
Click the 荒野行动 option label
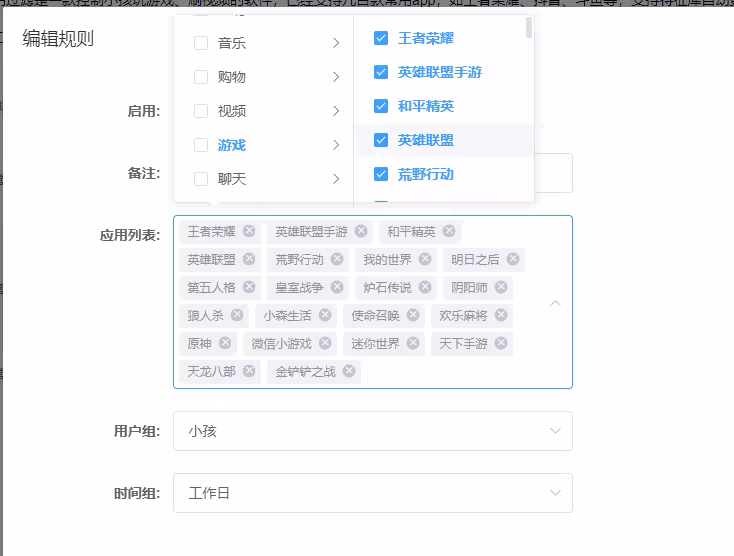point(426,174)
